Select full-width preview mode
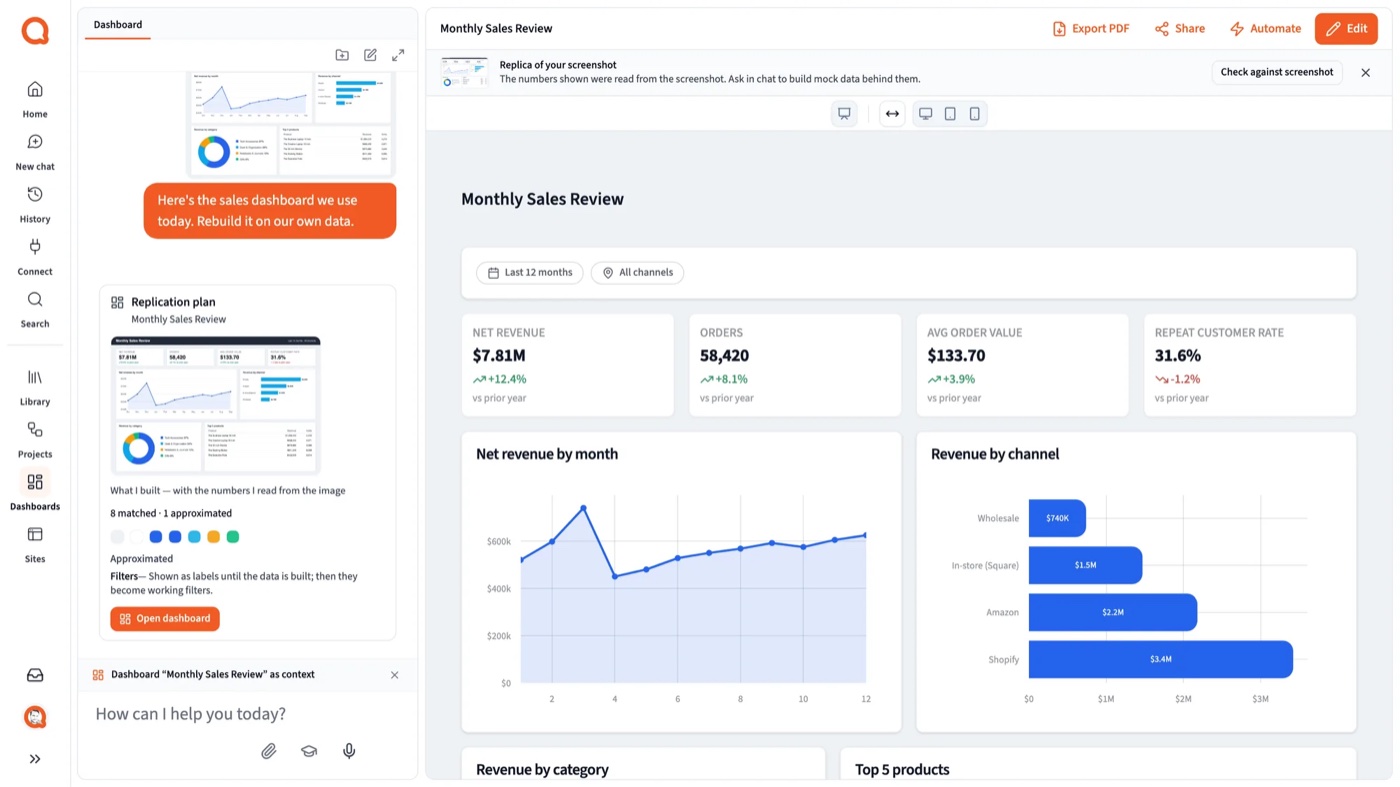The height and width of the screenshot is (787, 1400). (x=892, y=114)
